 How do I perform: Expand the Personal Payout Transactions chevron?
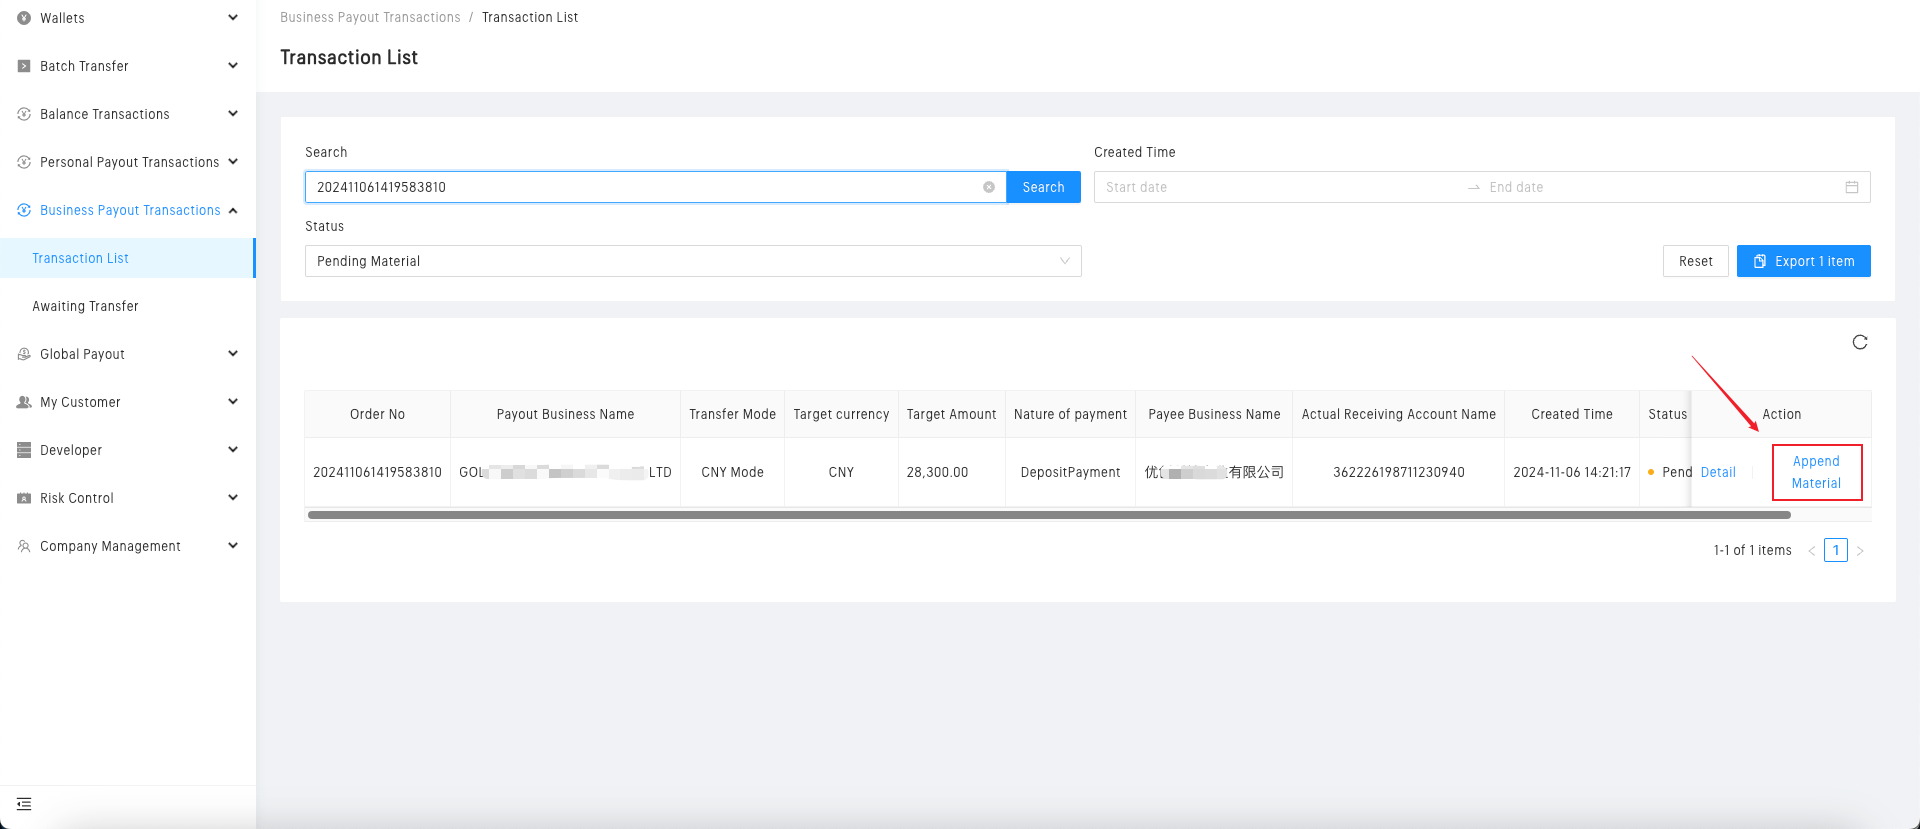(233, 162)
